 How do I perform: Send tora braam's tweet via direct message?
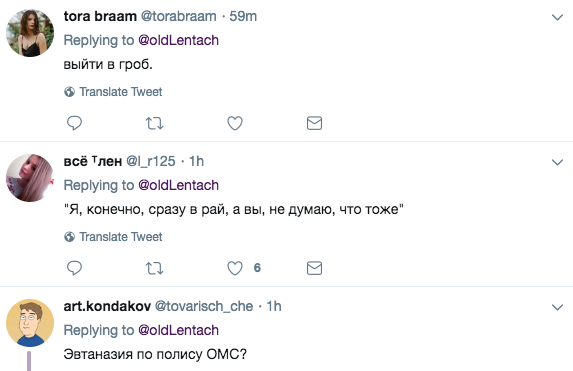click(x=314, y=123)
